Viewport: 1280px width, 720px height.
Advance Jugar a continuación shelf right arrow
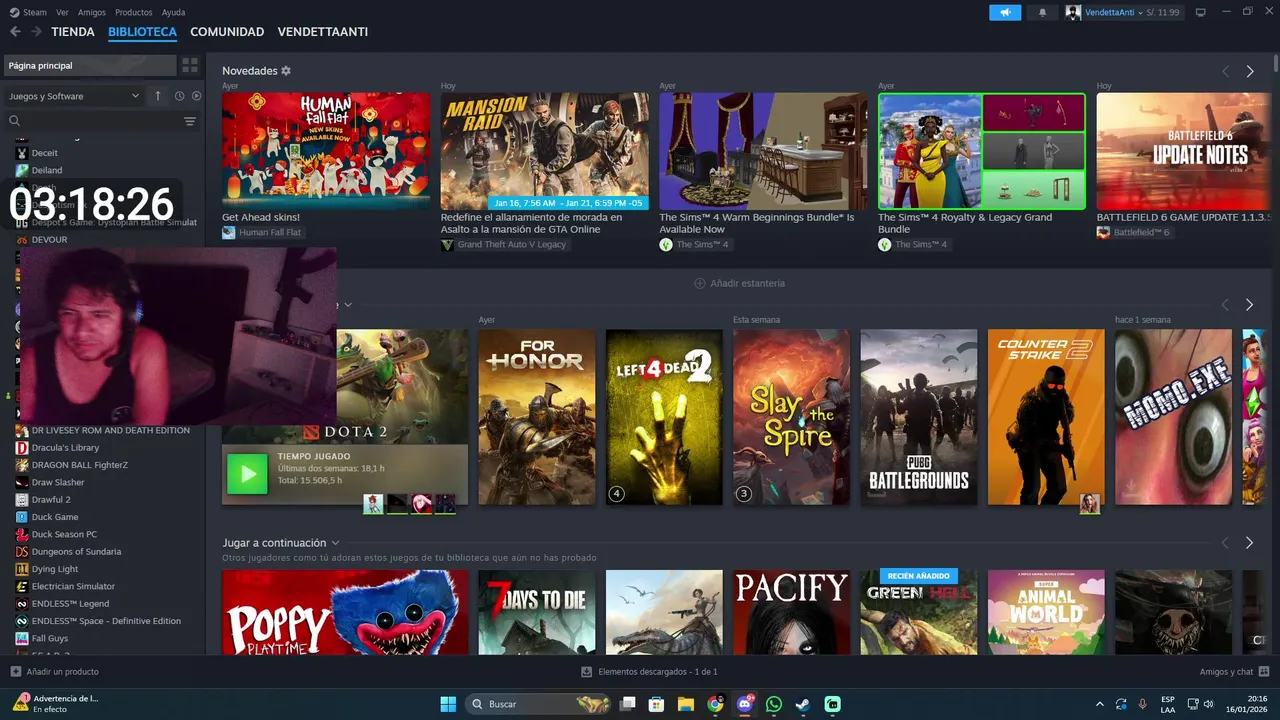(1249, 543)
